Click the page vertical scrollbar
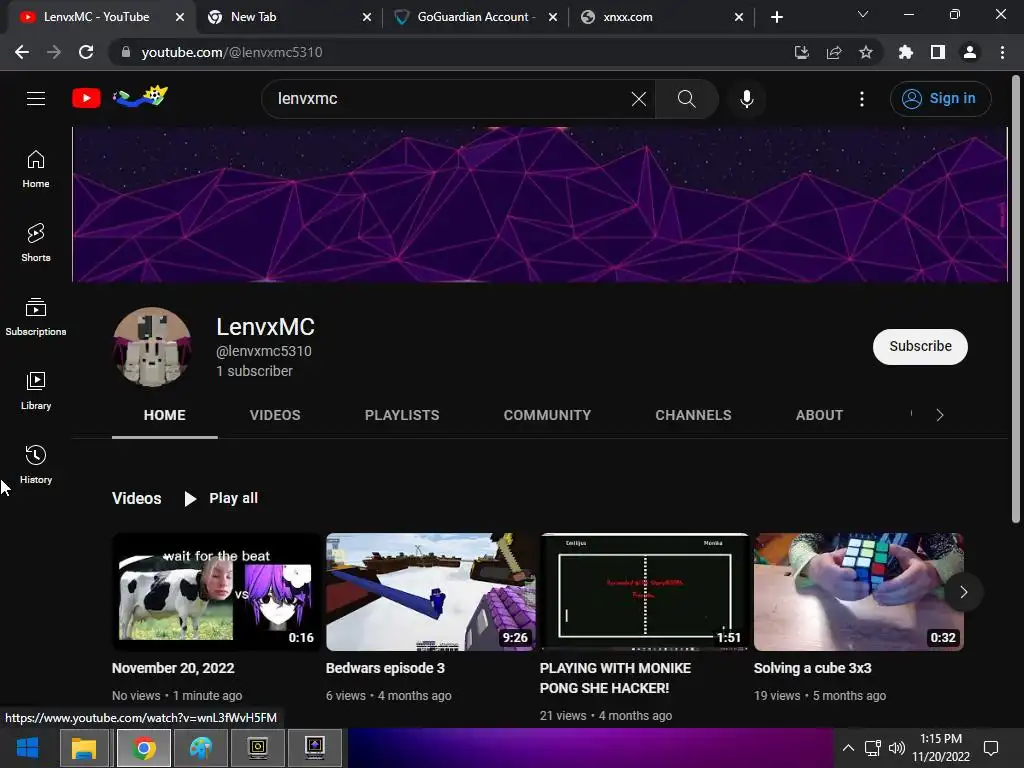 click(1016, 300)
